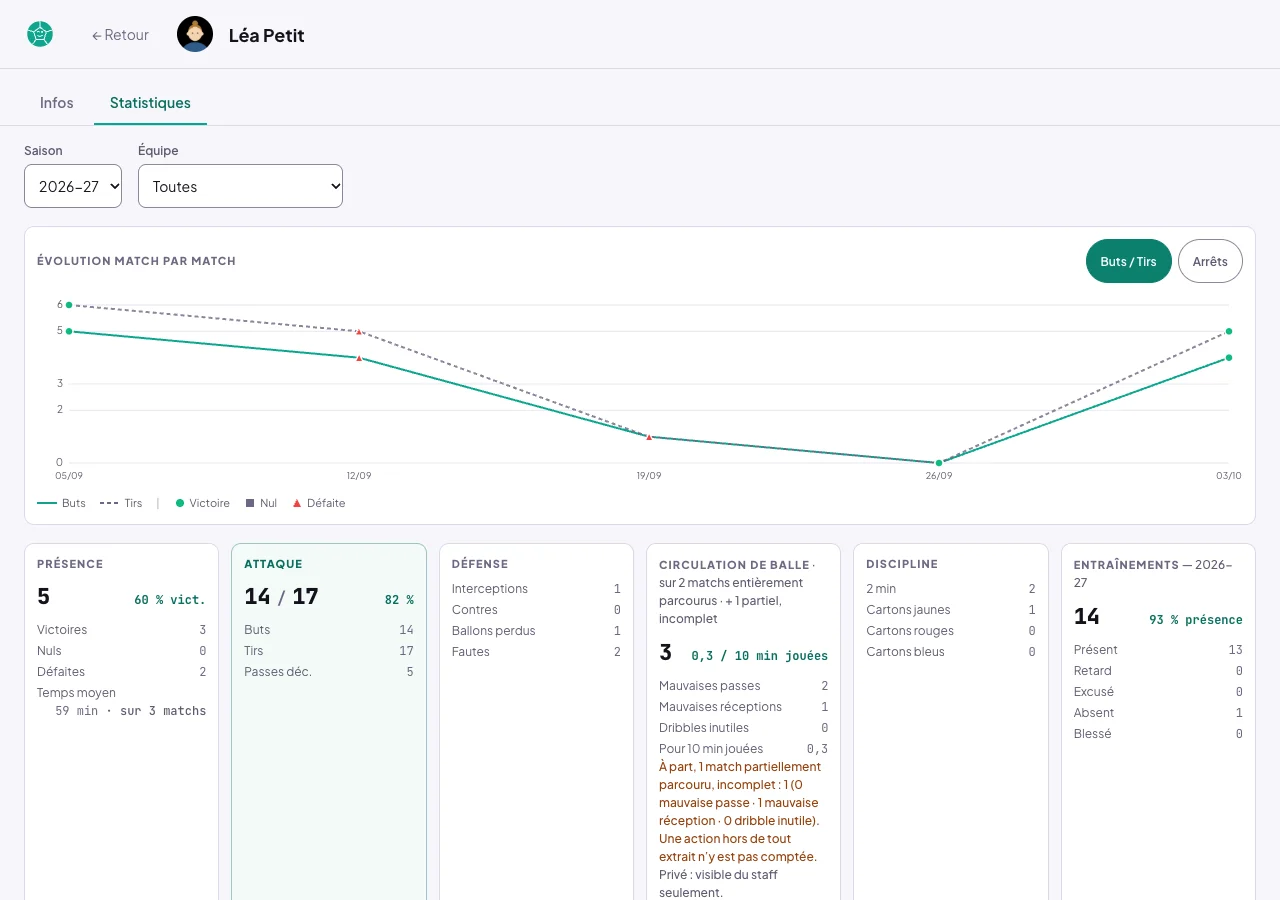This screenshot has height=900, width=1280.
Task: Click the Nul legend entry
Action: pos(261,503)
